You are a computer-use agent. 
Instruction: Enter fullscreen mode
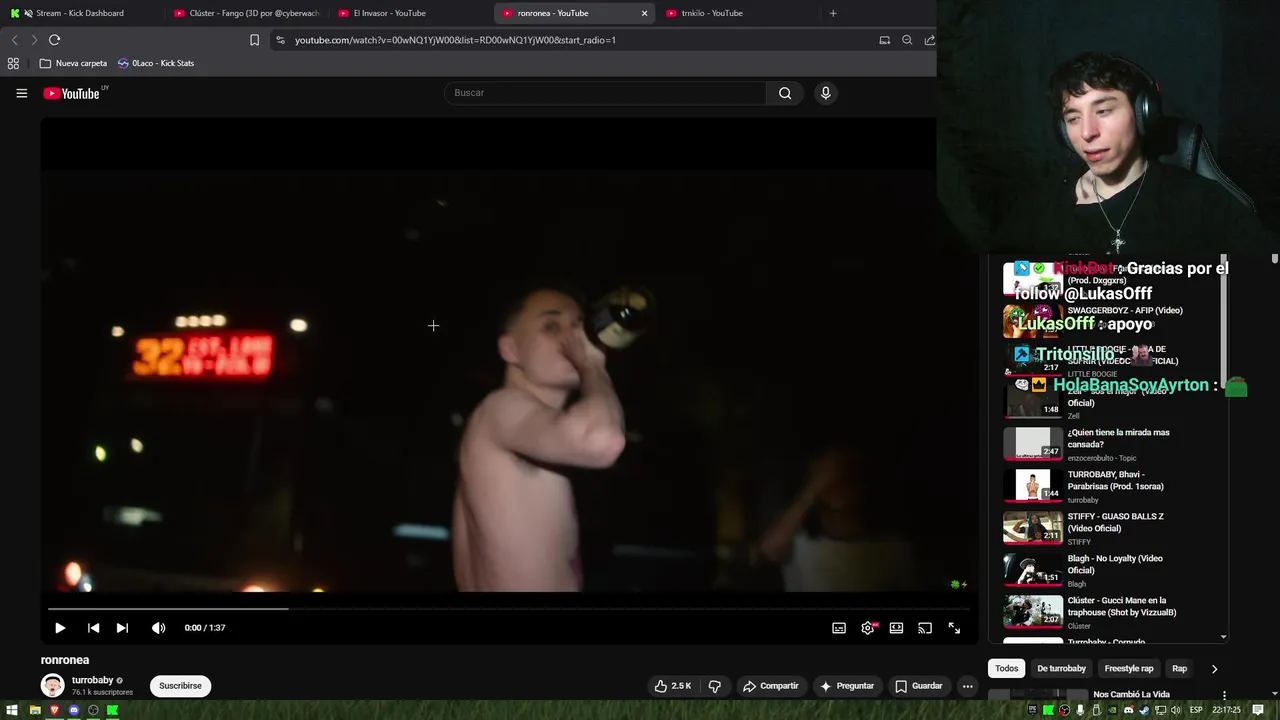coord(954,628)
